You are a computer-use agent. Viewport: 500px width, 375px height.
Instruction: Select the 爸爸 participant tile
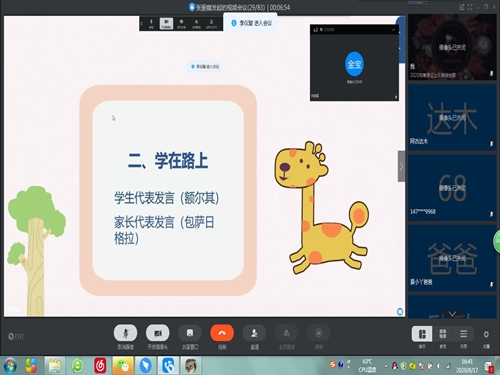tap(452, 258)
